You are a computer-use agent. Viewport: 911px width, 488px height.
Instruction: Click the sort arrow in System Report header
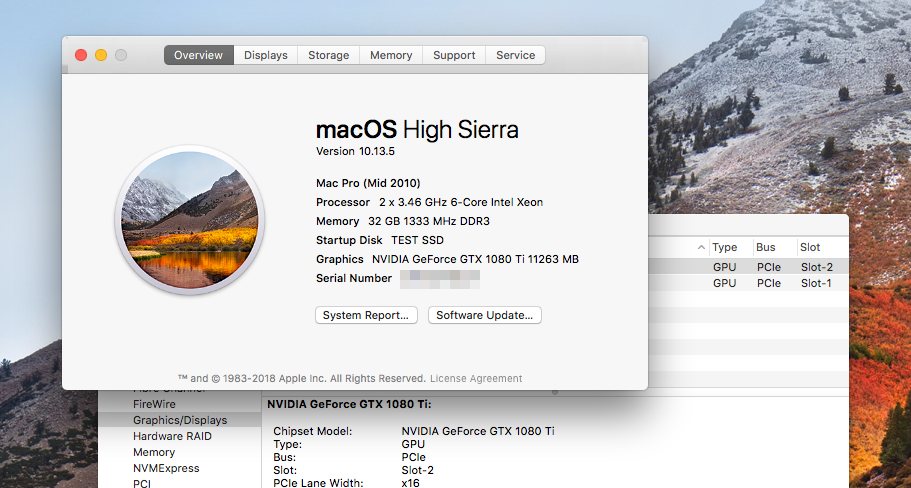[x=701, y=248]
